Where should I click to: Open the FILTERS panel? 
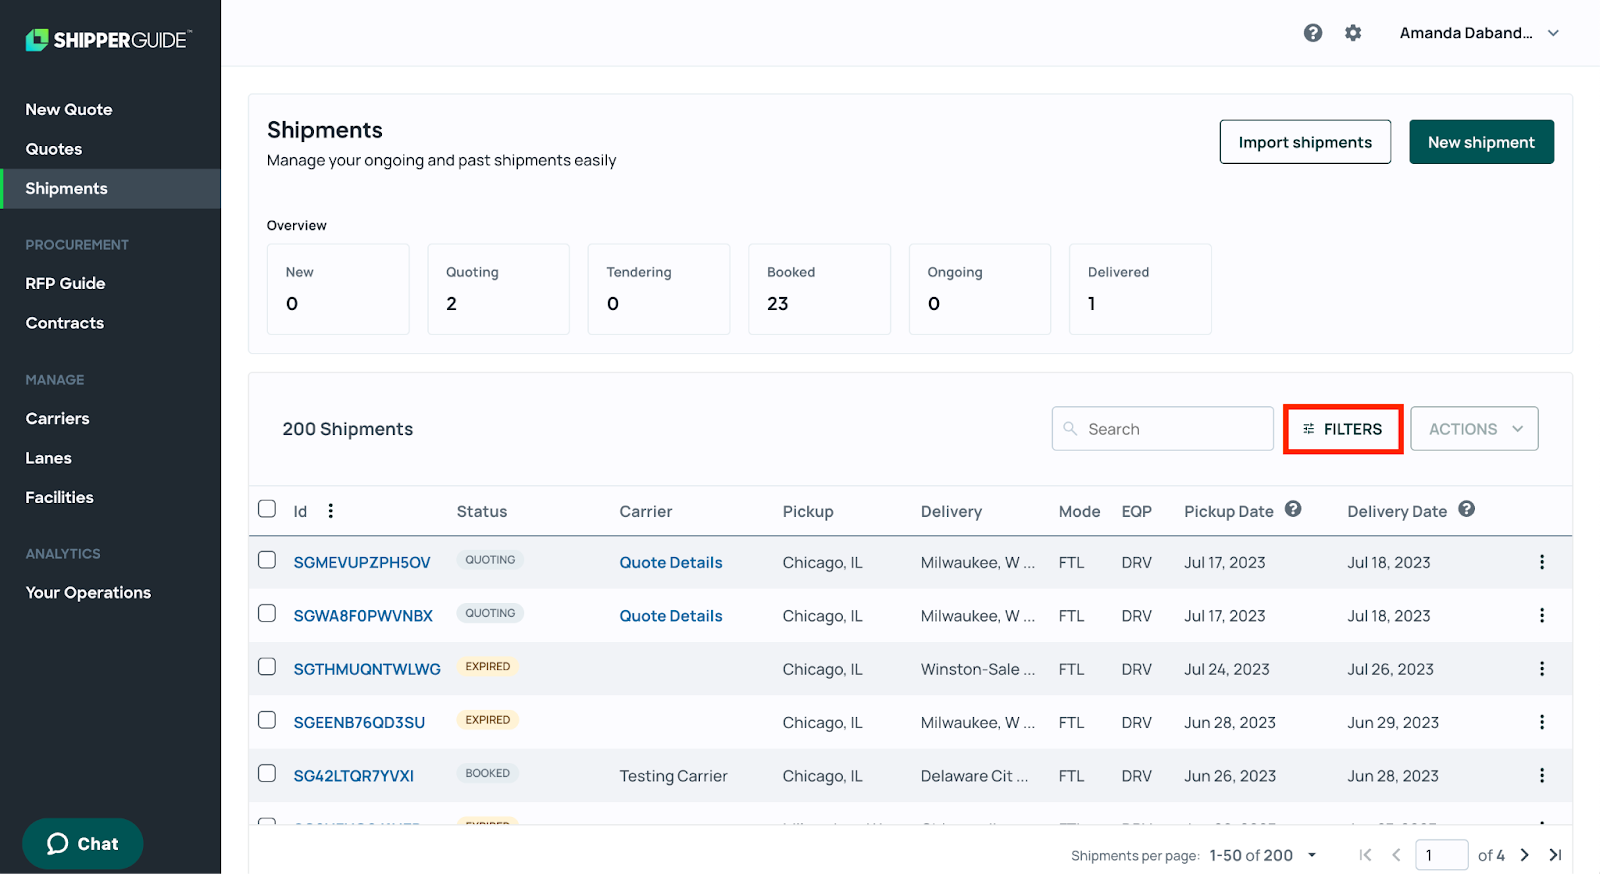click(x=1342, y=429)
